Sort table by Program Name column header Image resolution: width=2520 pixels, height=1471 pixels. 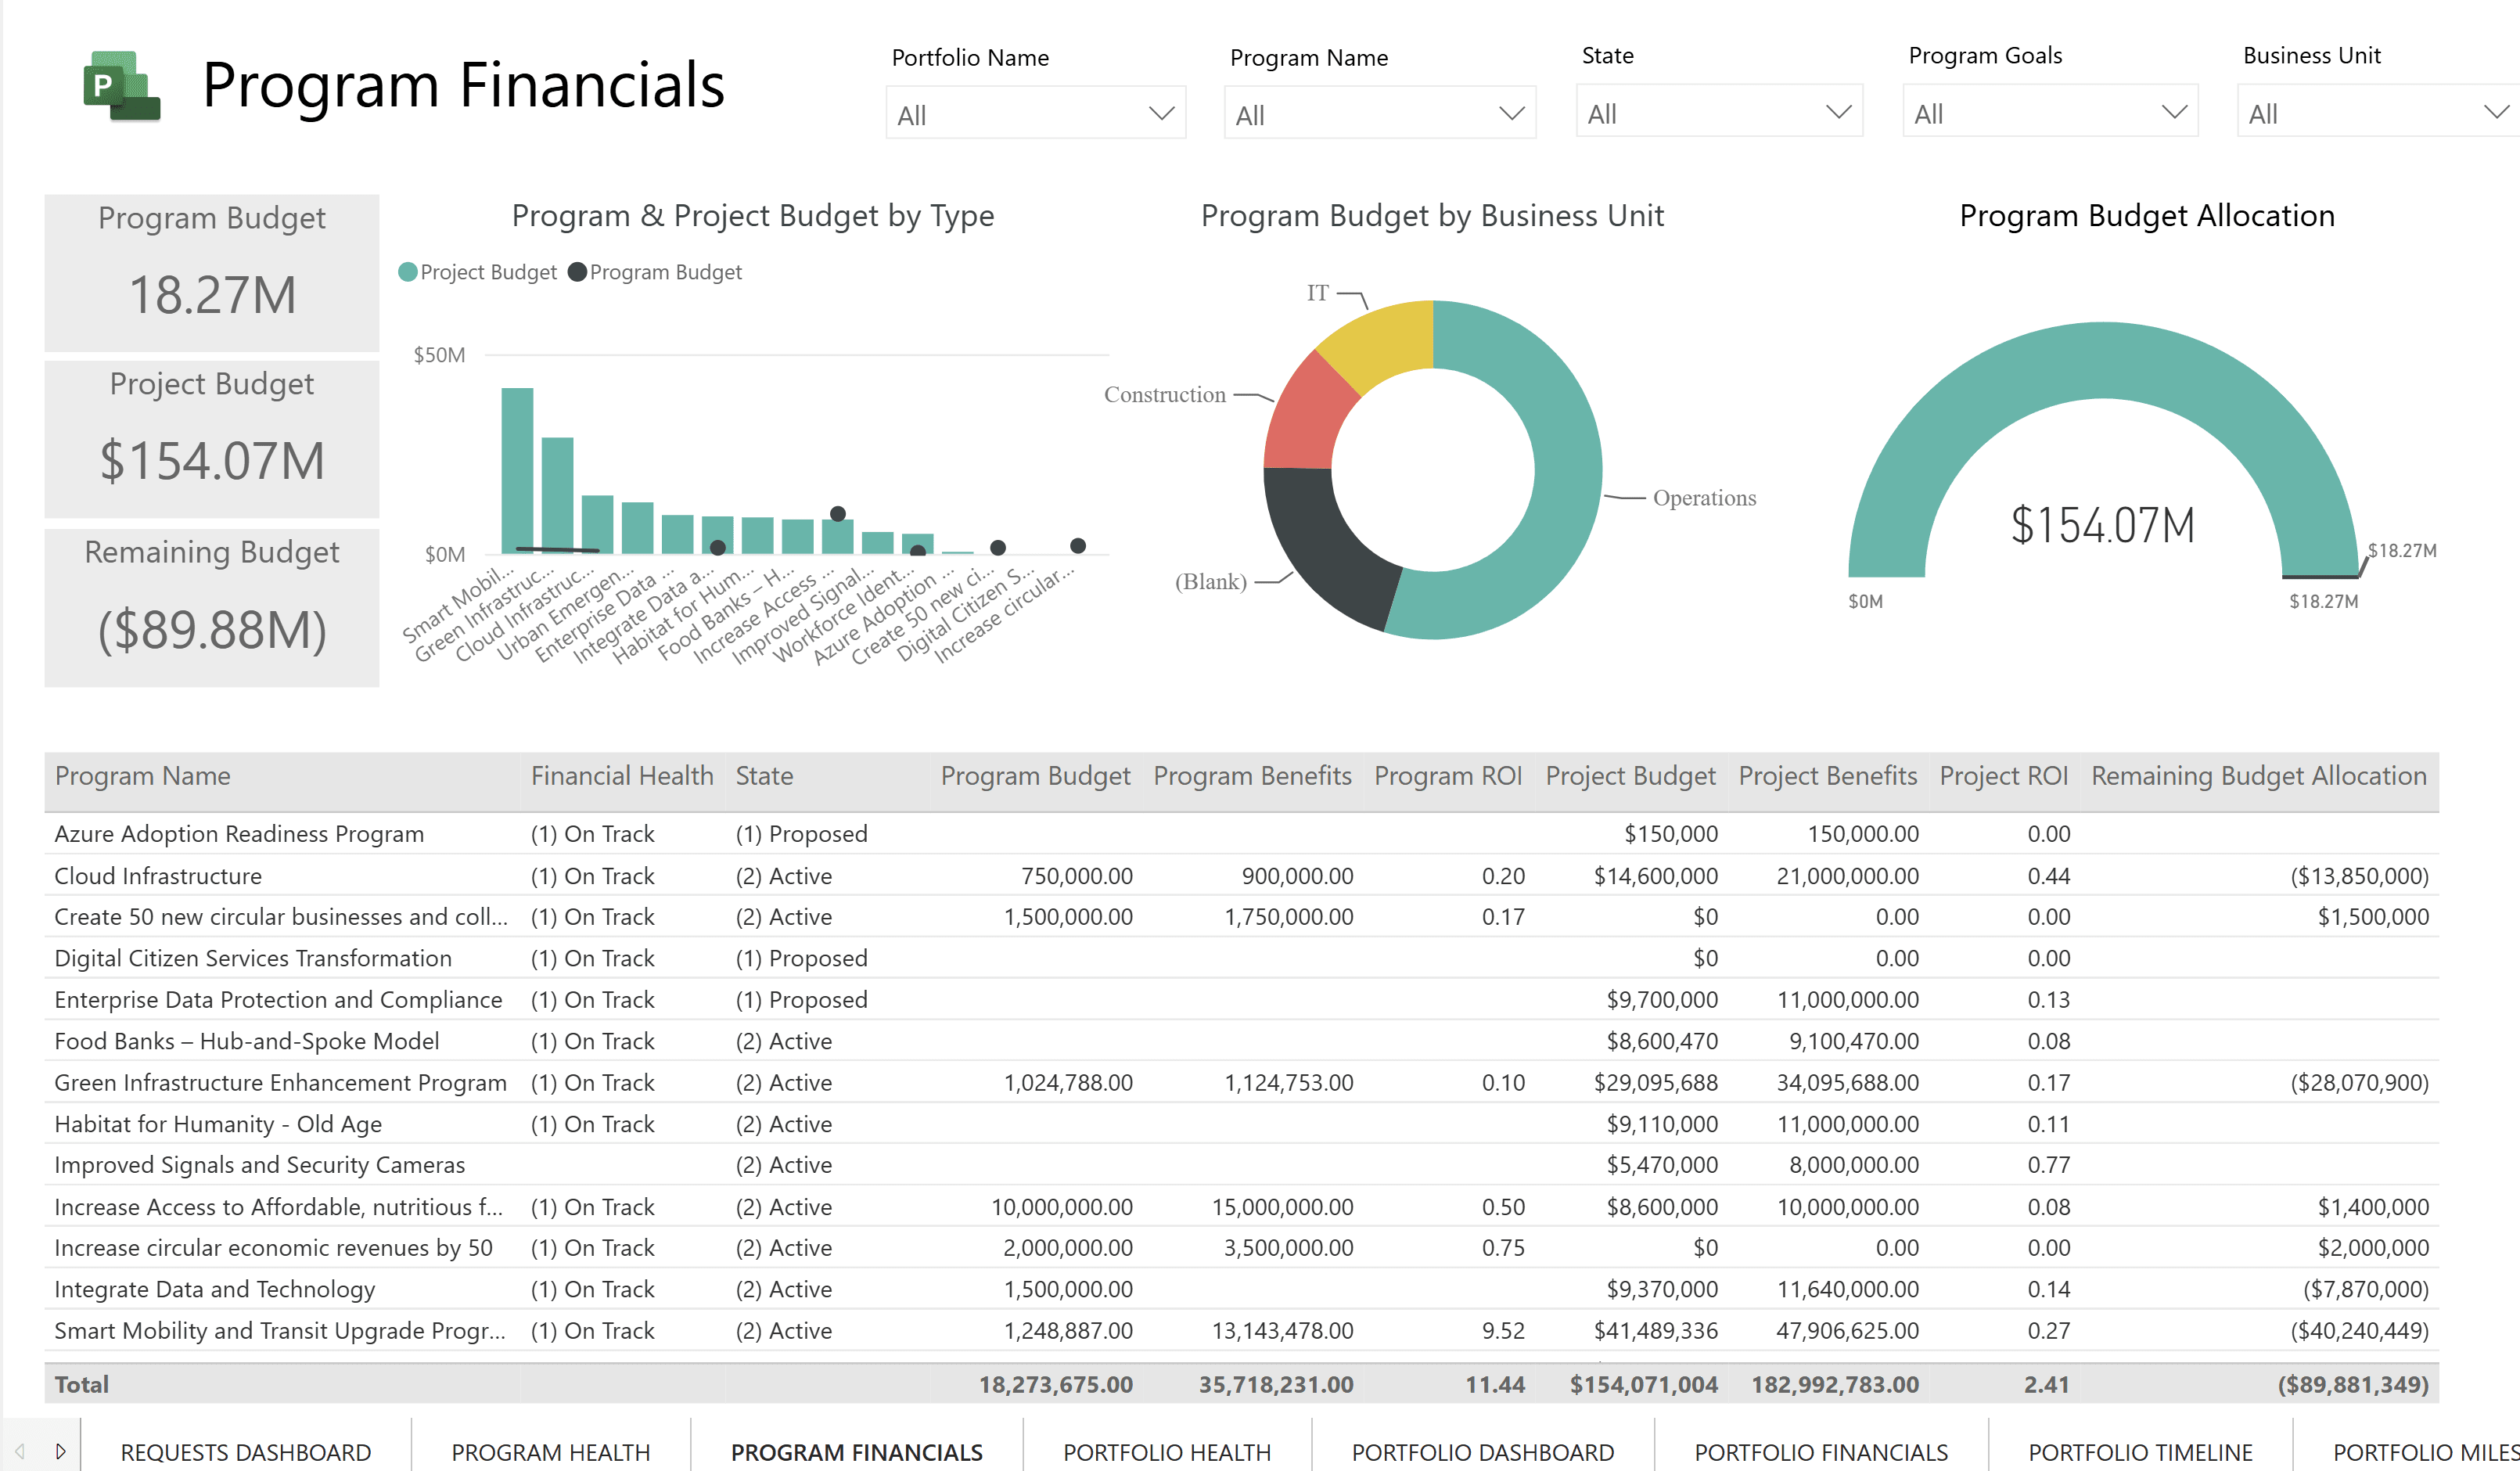(x=142, y=776)
